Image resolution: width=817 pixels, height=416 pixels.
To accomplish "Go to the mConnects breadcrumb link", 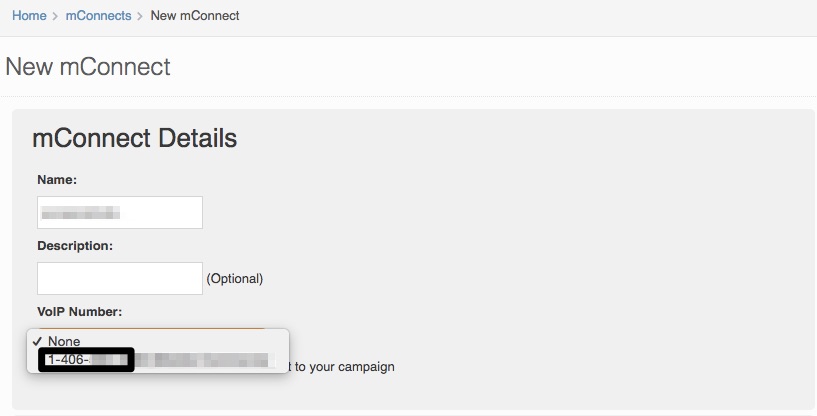I will [x=98, y=16].
